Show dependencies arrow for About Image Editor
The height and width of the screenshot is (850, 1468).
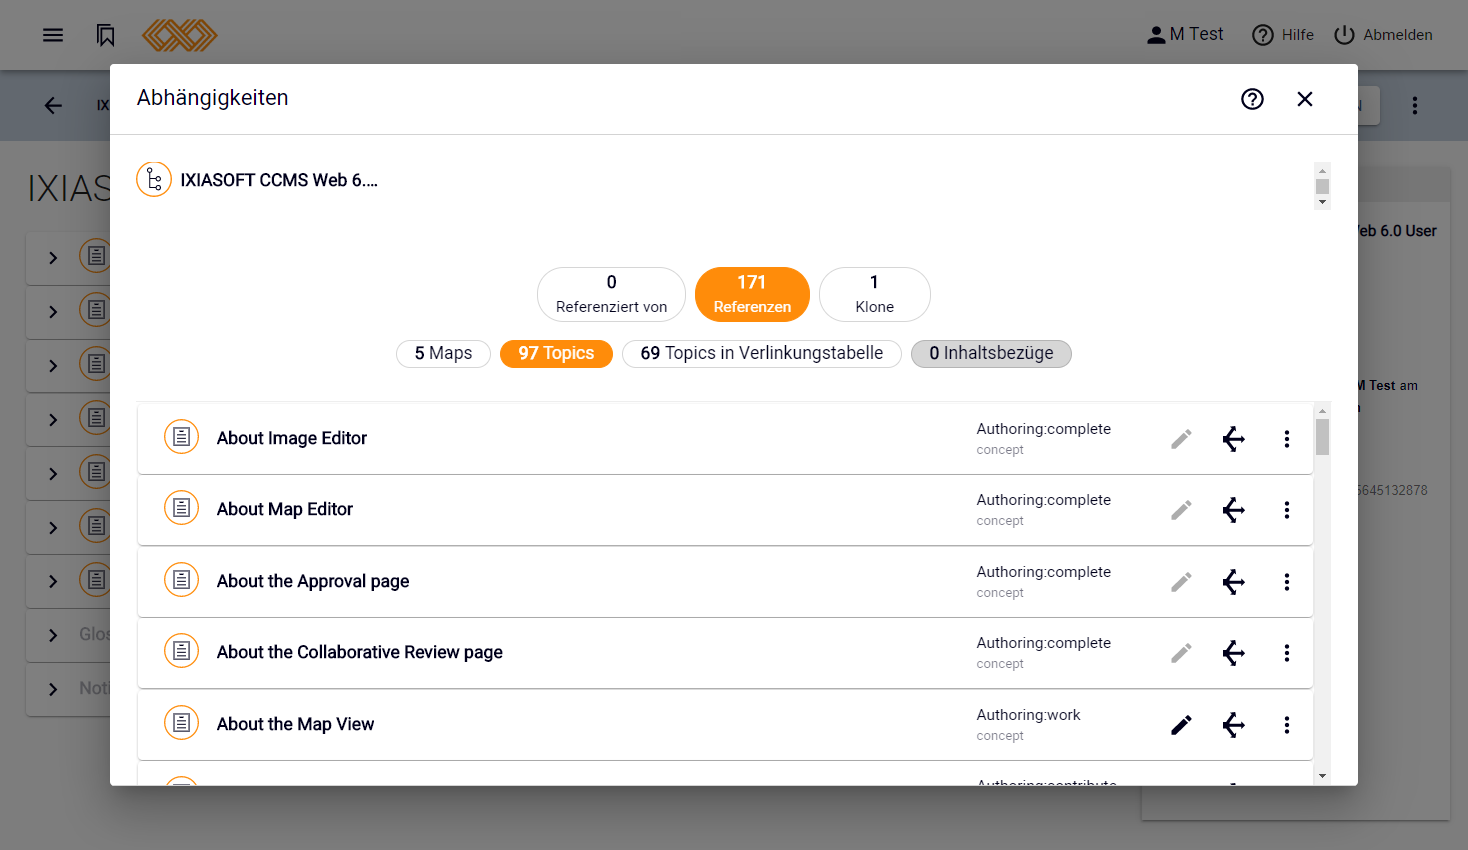coord(1234,439)
